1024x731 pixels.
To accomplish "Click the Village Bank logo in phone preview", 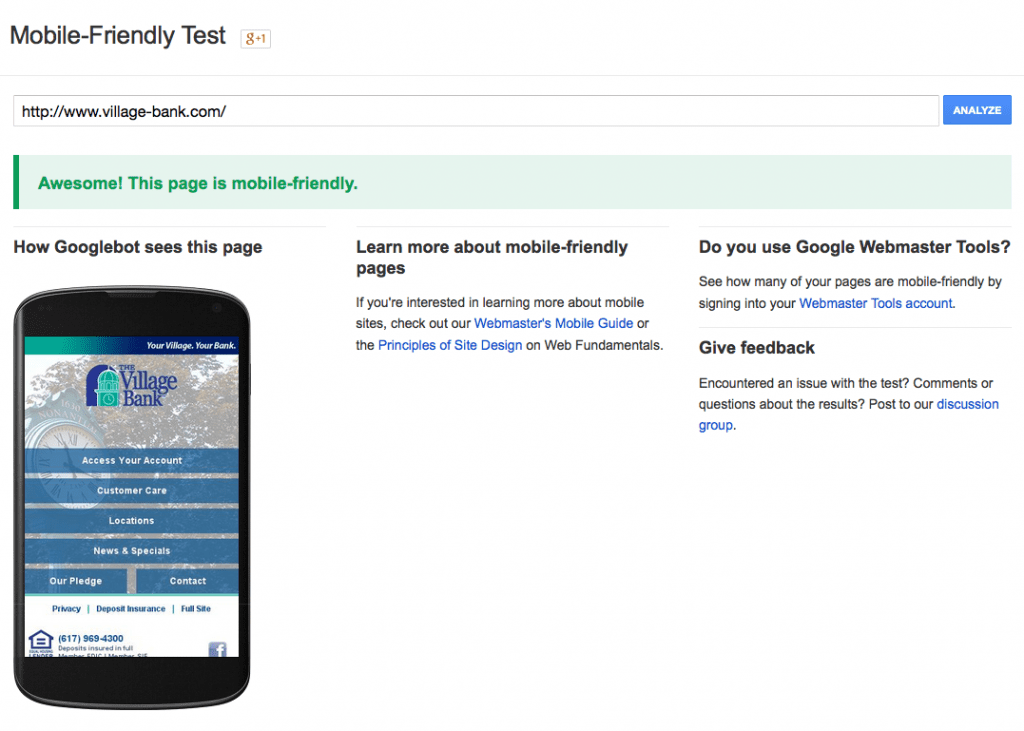I will pyautogui.click(x=131, y=385).
